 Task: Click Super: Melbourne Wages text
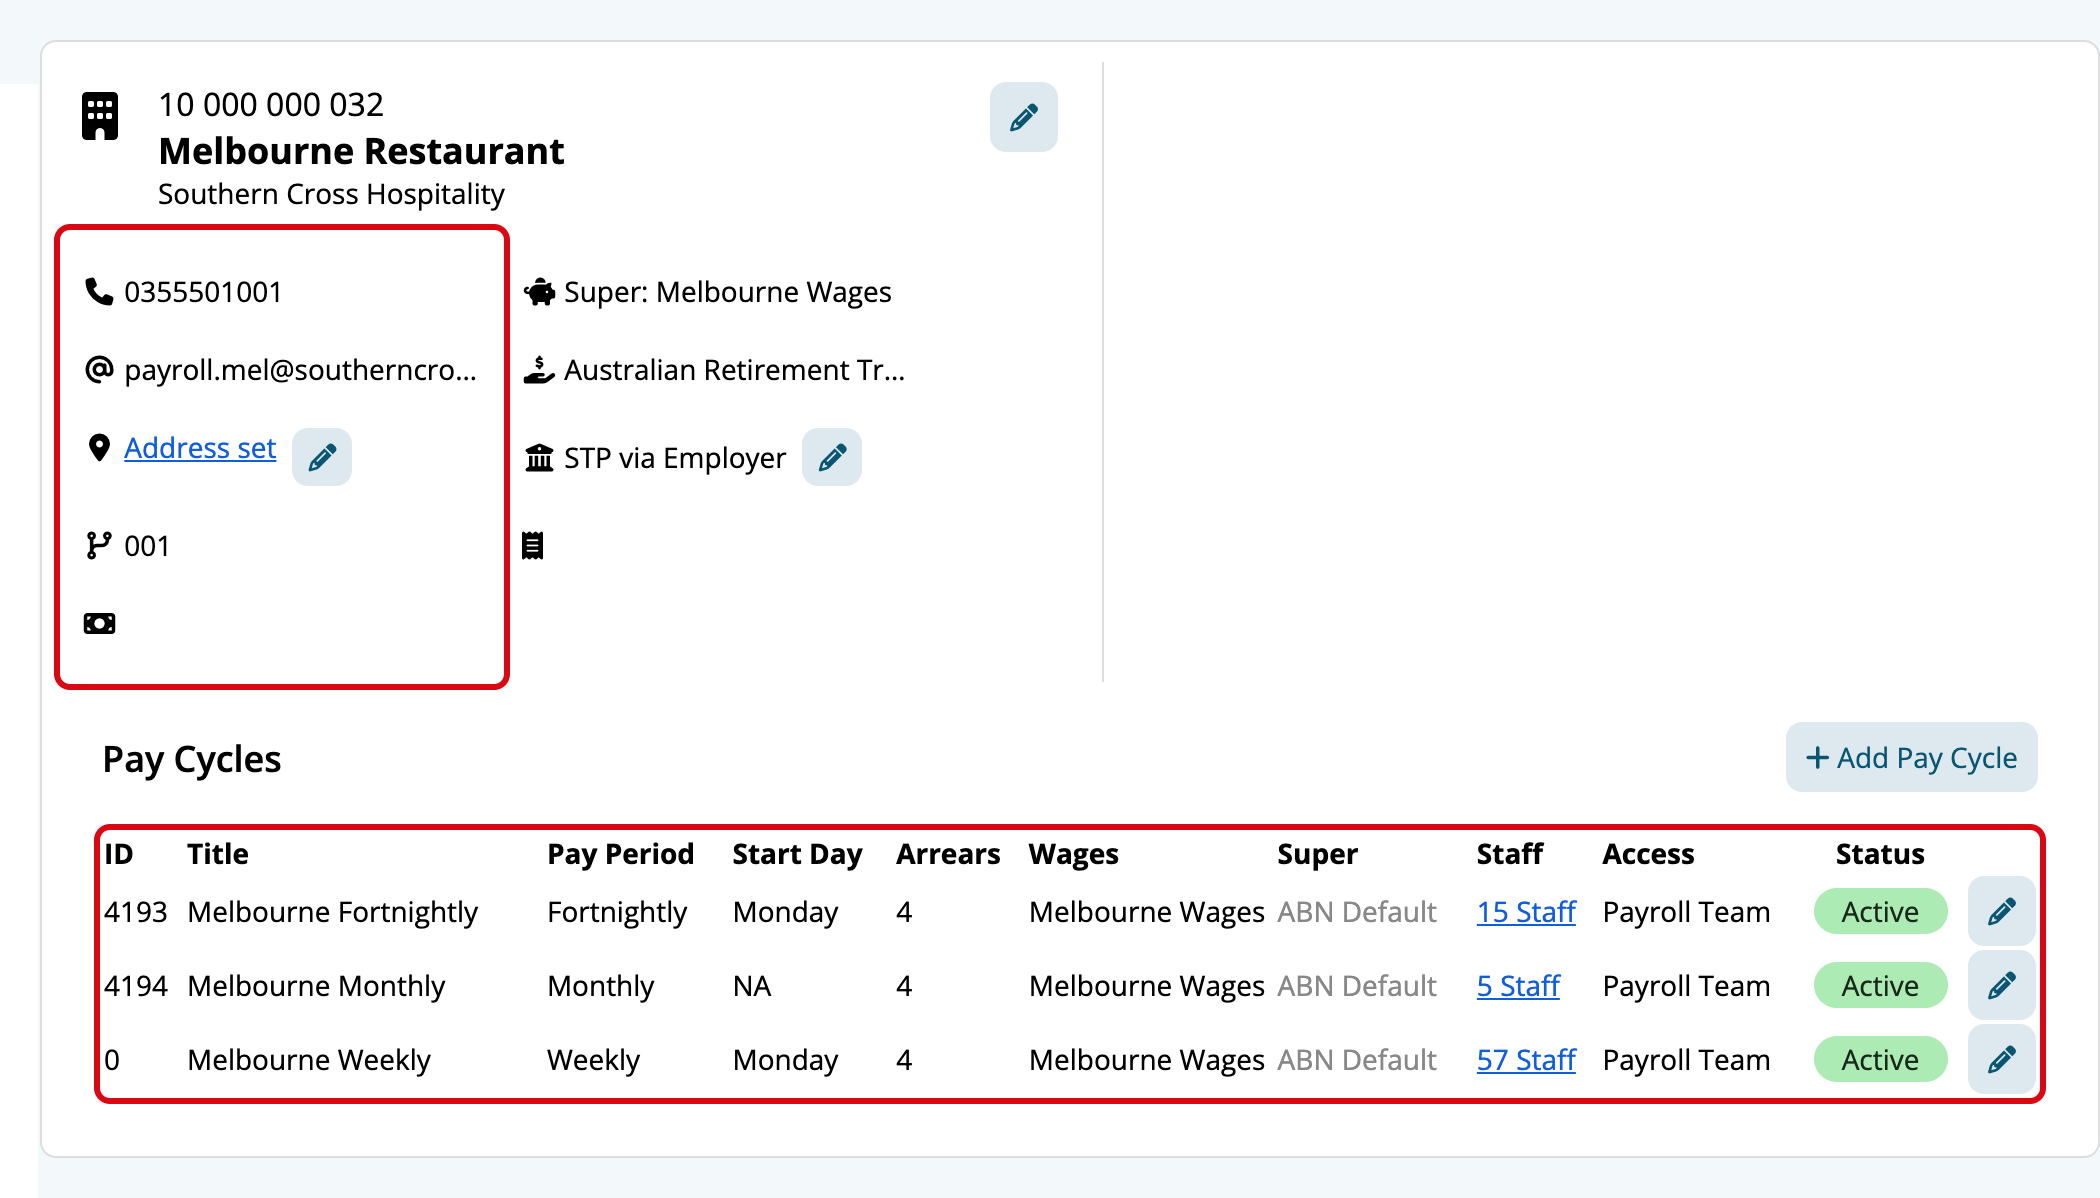(727, 292)
